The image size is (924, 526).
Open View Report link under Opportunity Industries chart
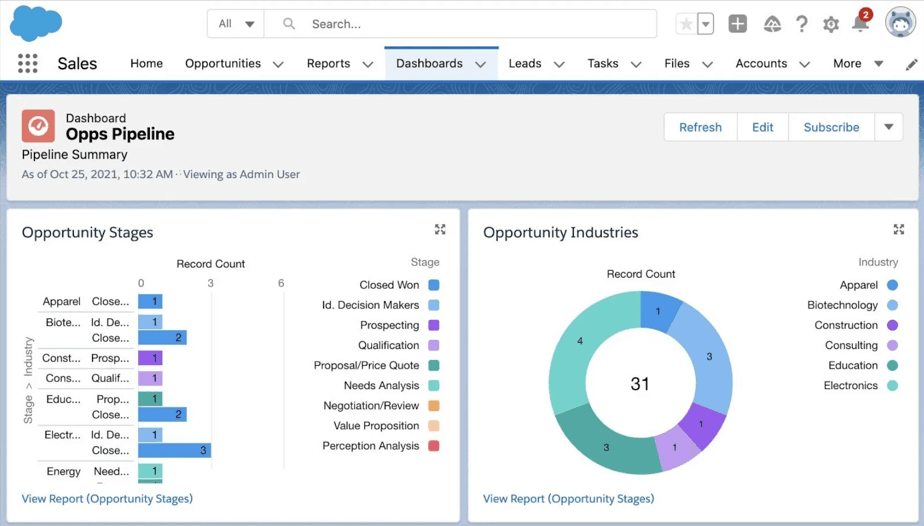(x=569, y=498)
